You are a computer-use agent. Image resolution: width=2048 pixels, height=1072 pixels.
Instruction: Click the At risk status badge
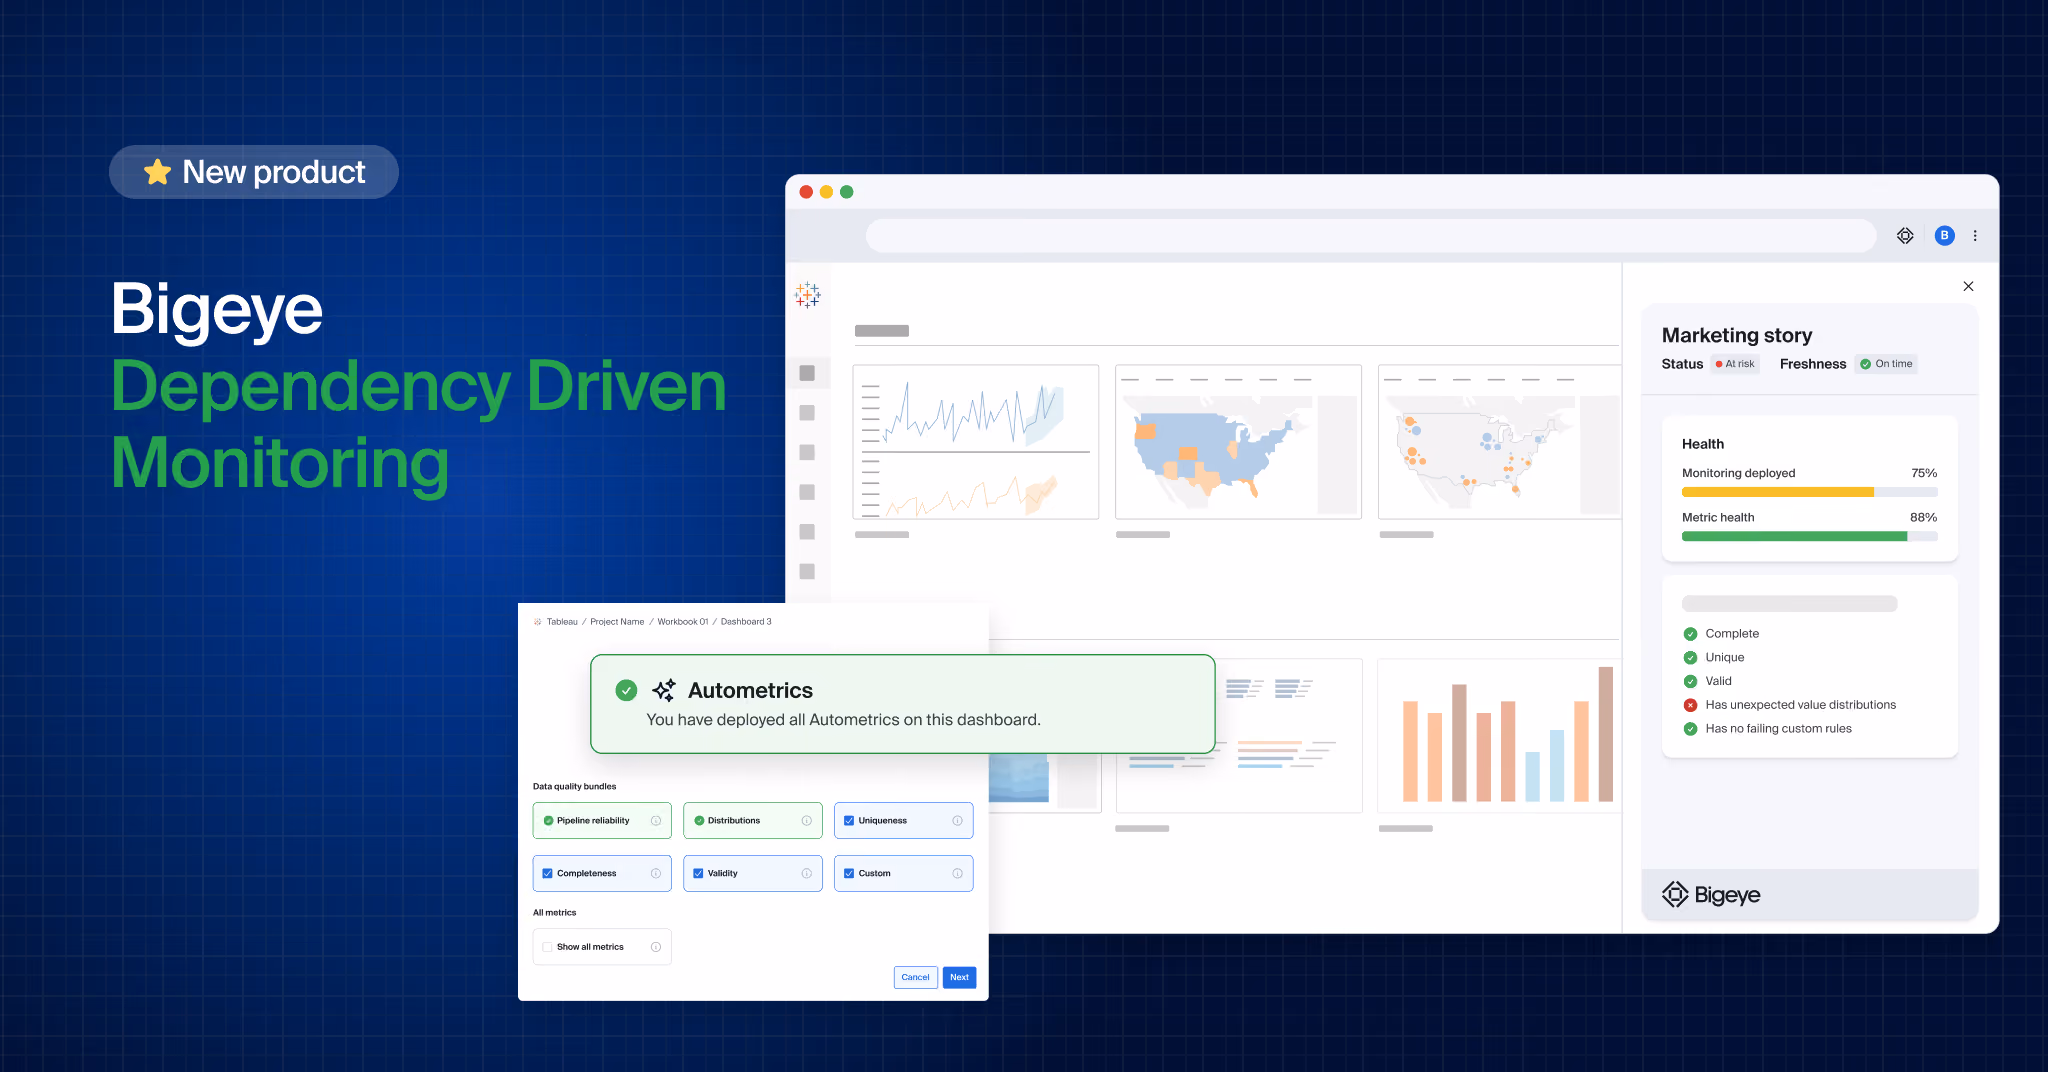pos(1735,364)
